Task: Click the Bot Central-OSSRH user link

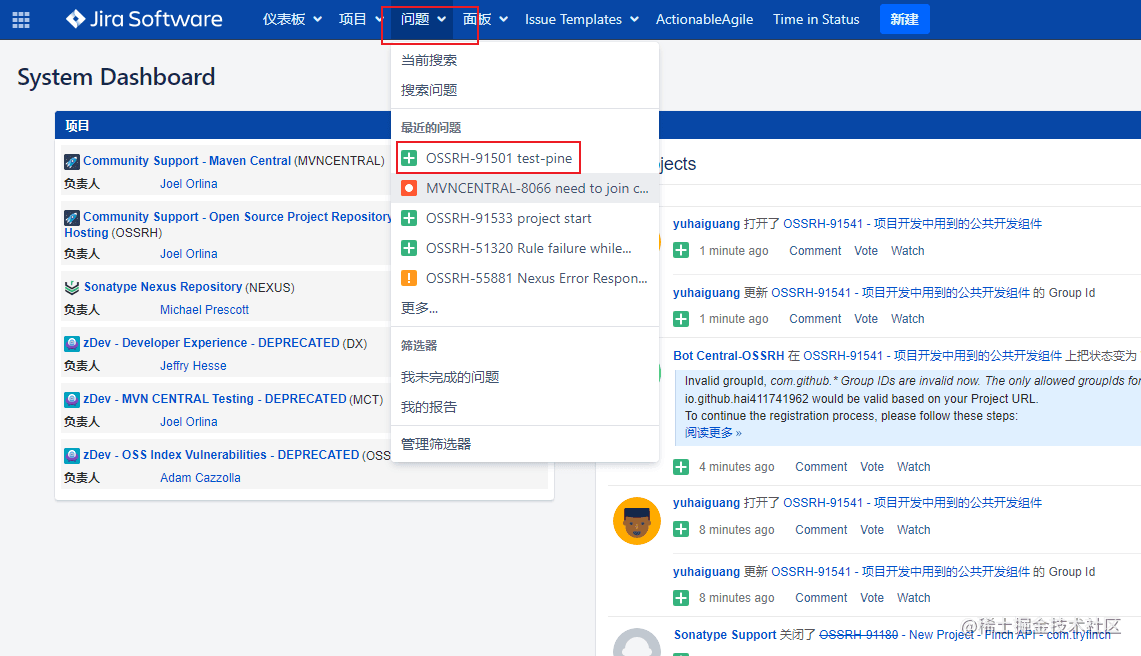Action: click(x=728, y=356)
